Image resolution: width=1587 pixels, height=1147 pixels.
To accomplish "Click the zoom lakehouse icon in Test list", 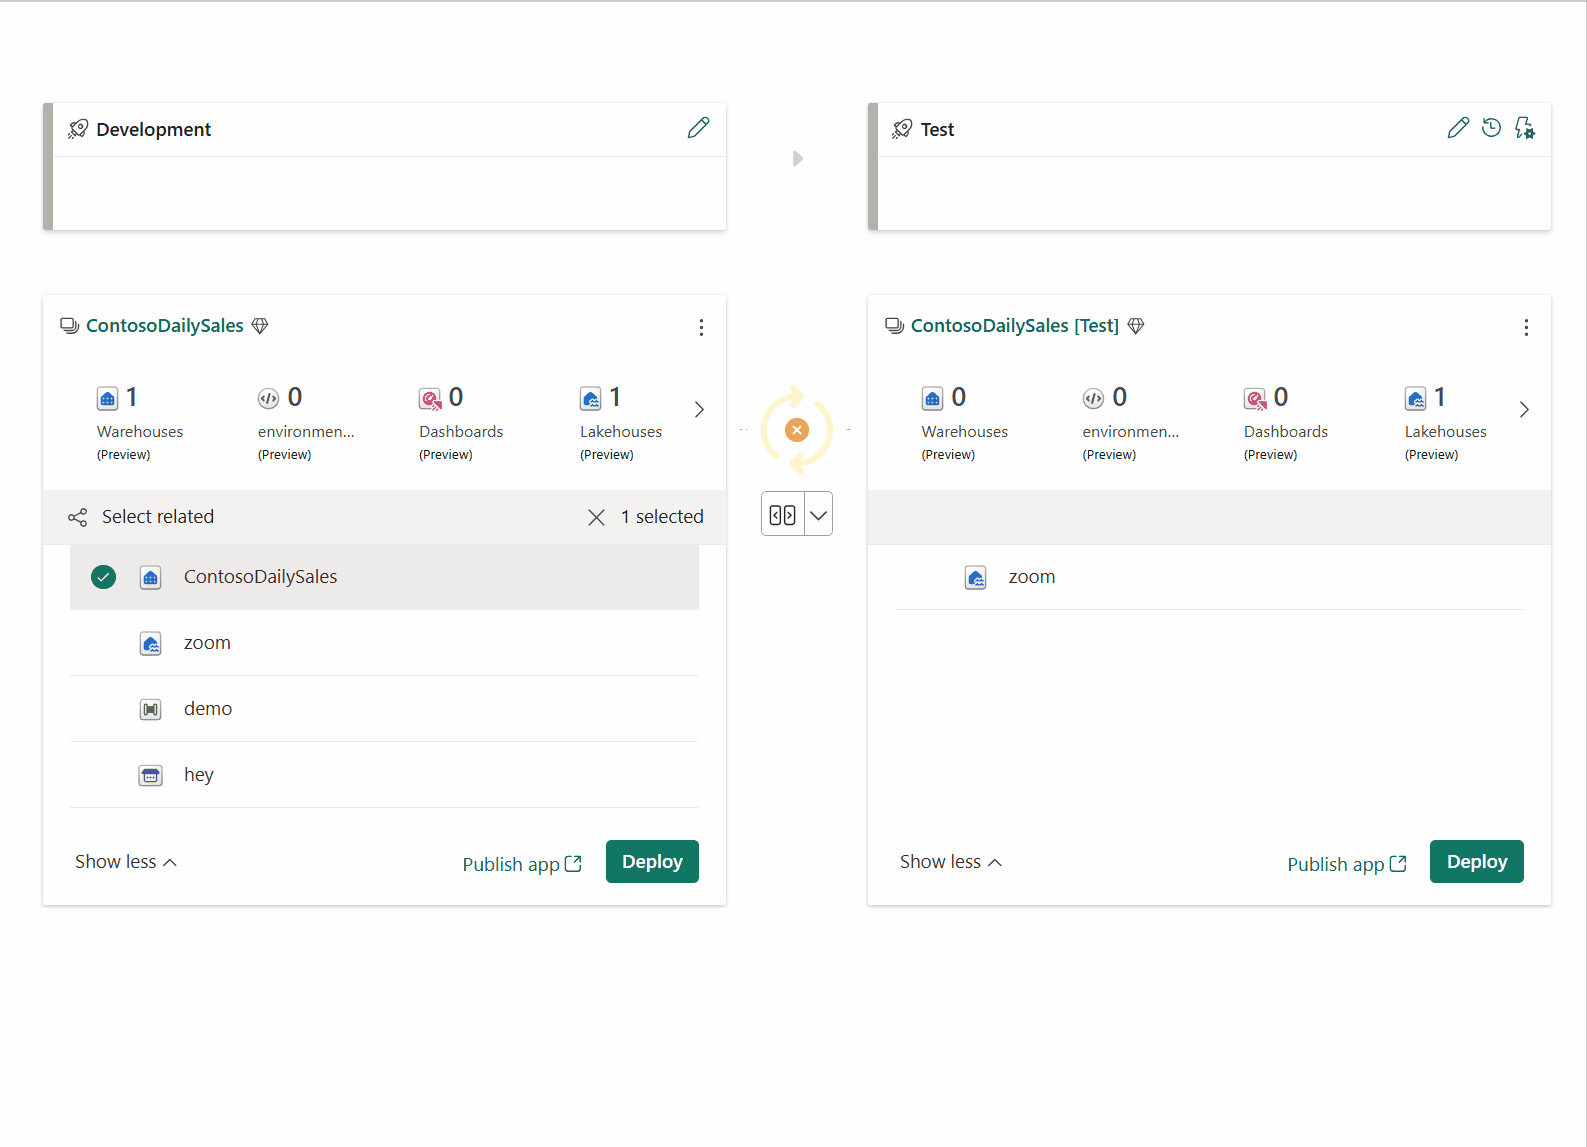I will (975, 577).
